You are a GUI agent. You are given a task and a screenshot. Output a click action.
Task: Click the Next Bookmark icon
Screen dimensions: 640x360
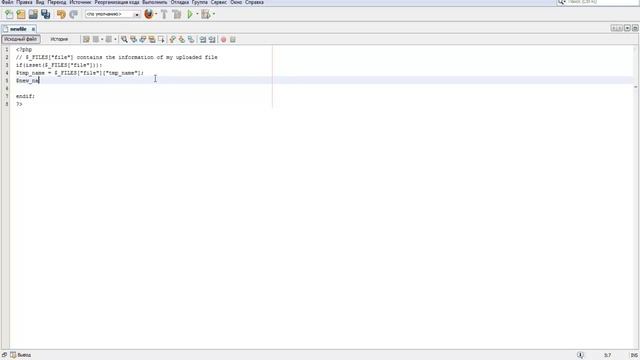click(182, 39)
